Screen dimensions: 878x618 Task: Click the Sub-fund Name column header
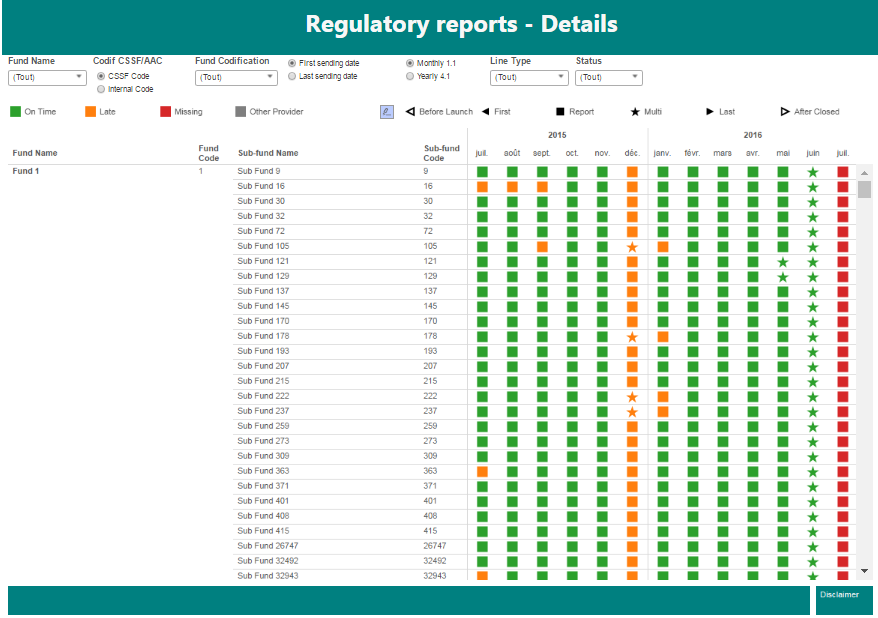267,153
